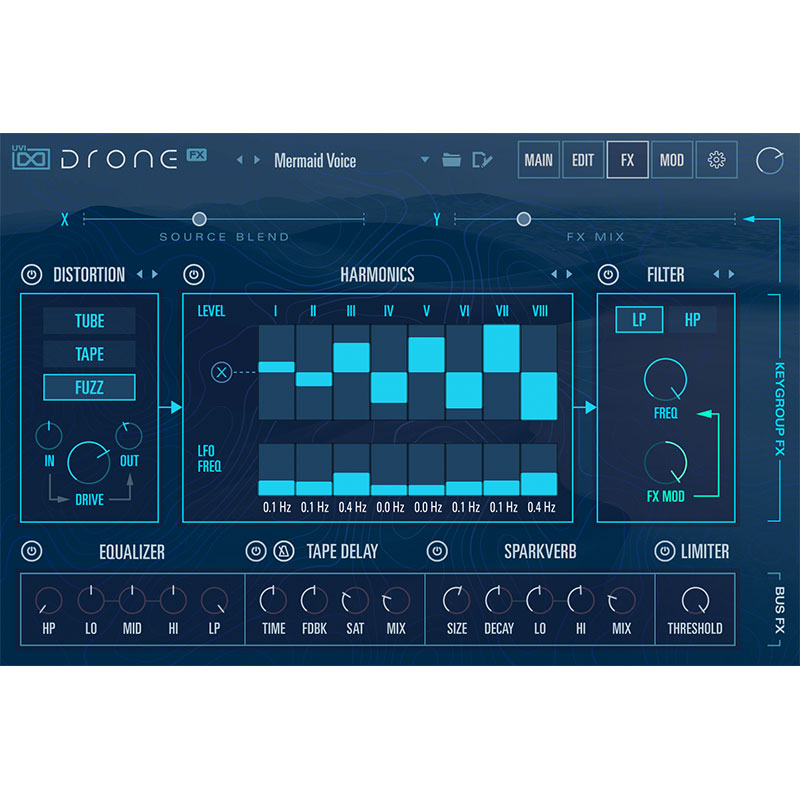Click the master volume knob in header
The image size is (800, 800).
coord(769,161)
